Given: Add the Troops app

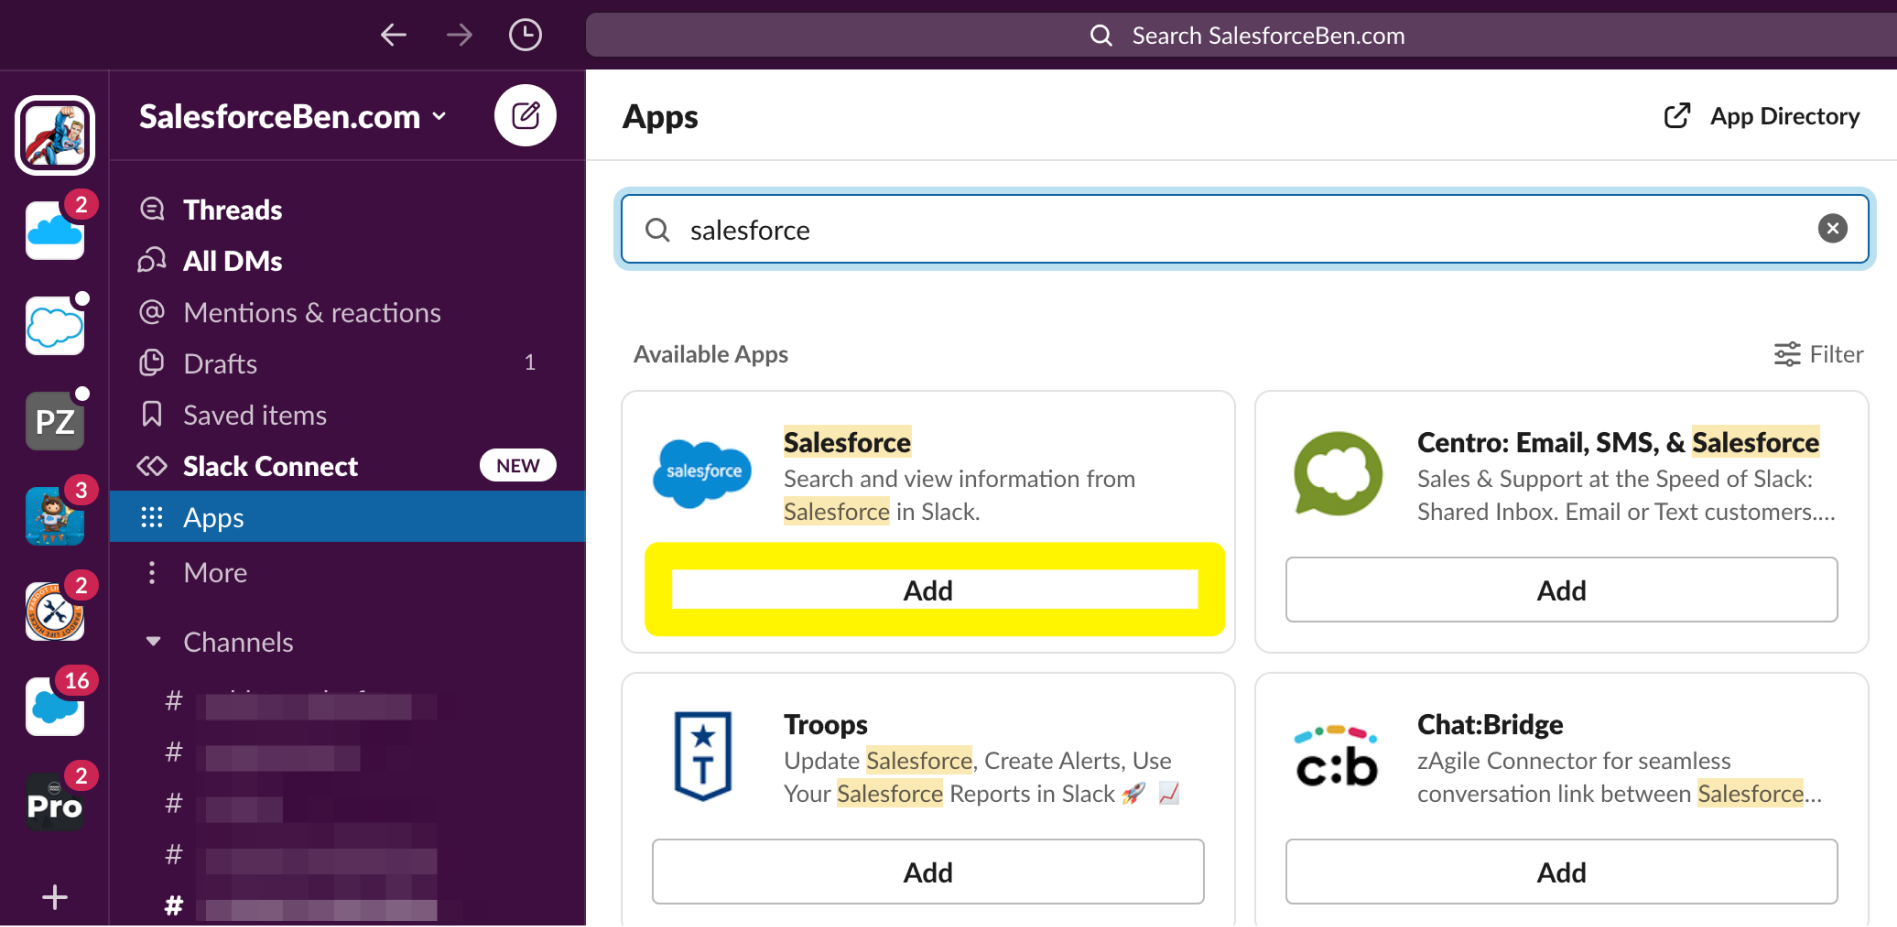Looking at the screenshot, I should click(x=928, y=872).
